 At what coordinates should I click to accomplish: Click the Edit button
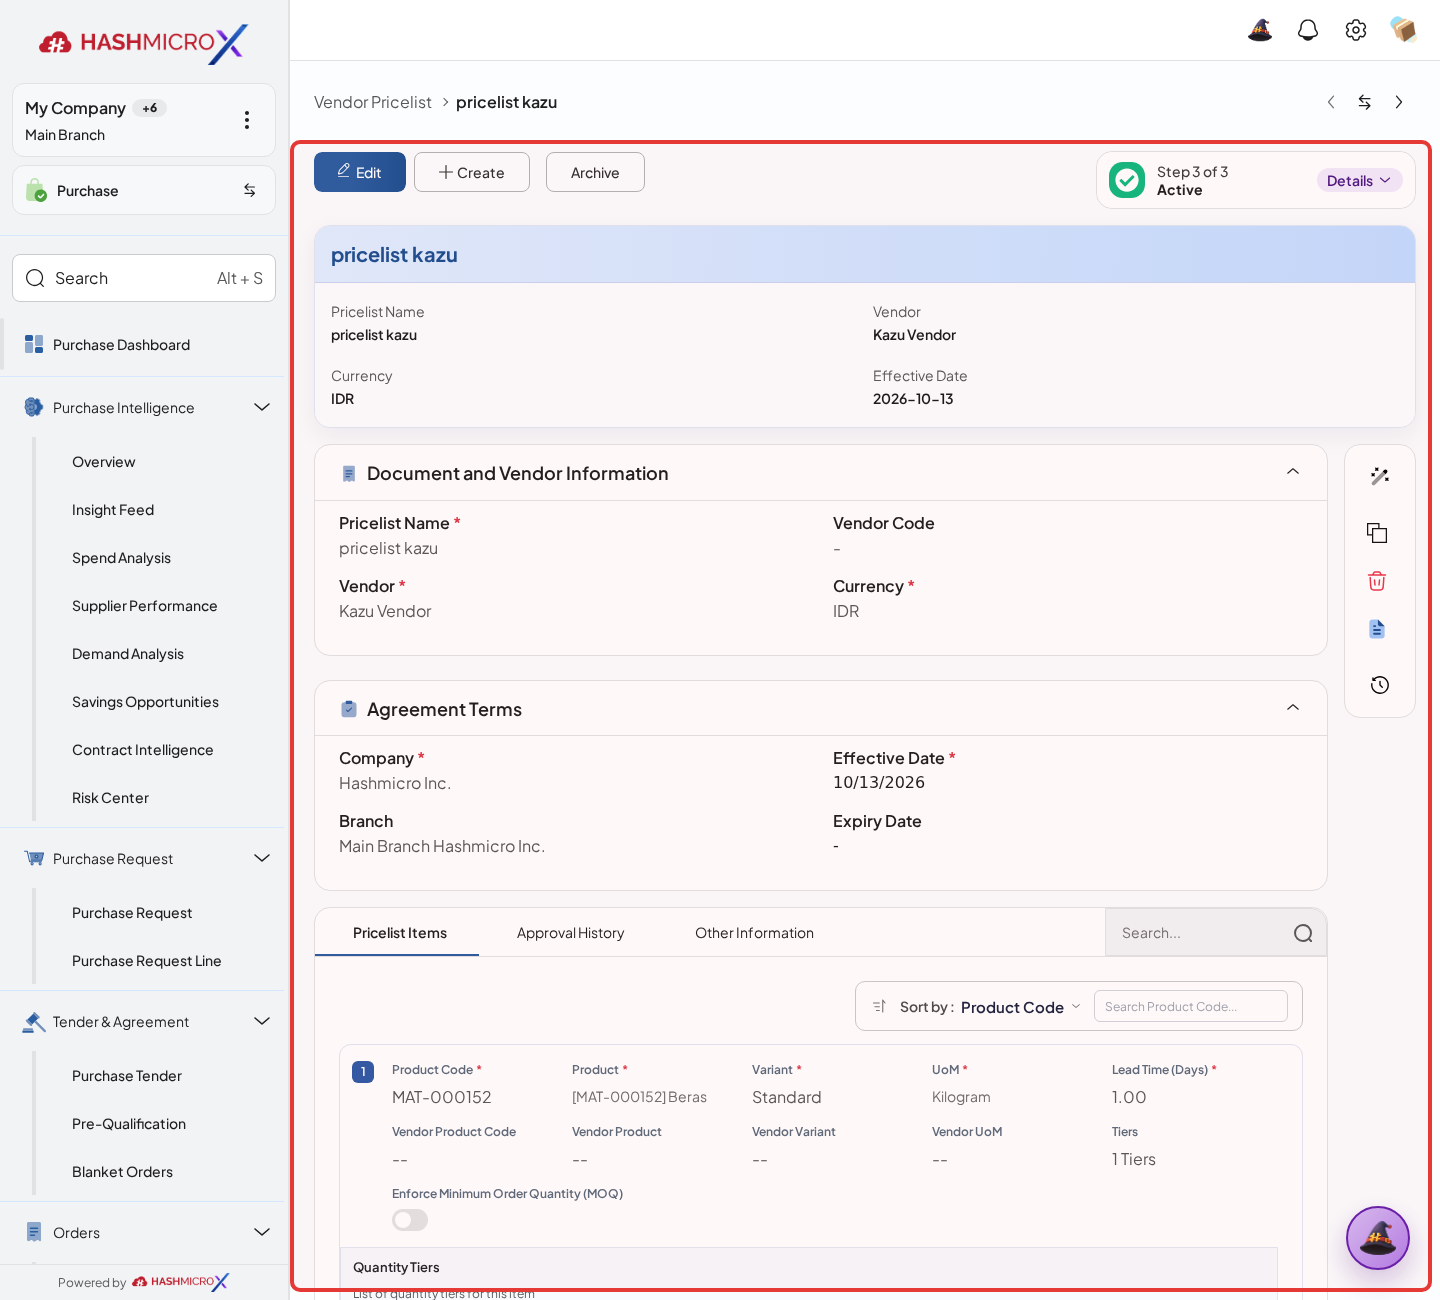[360, 172]
